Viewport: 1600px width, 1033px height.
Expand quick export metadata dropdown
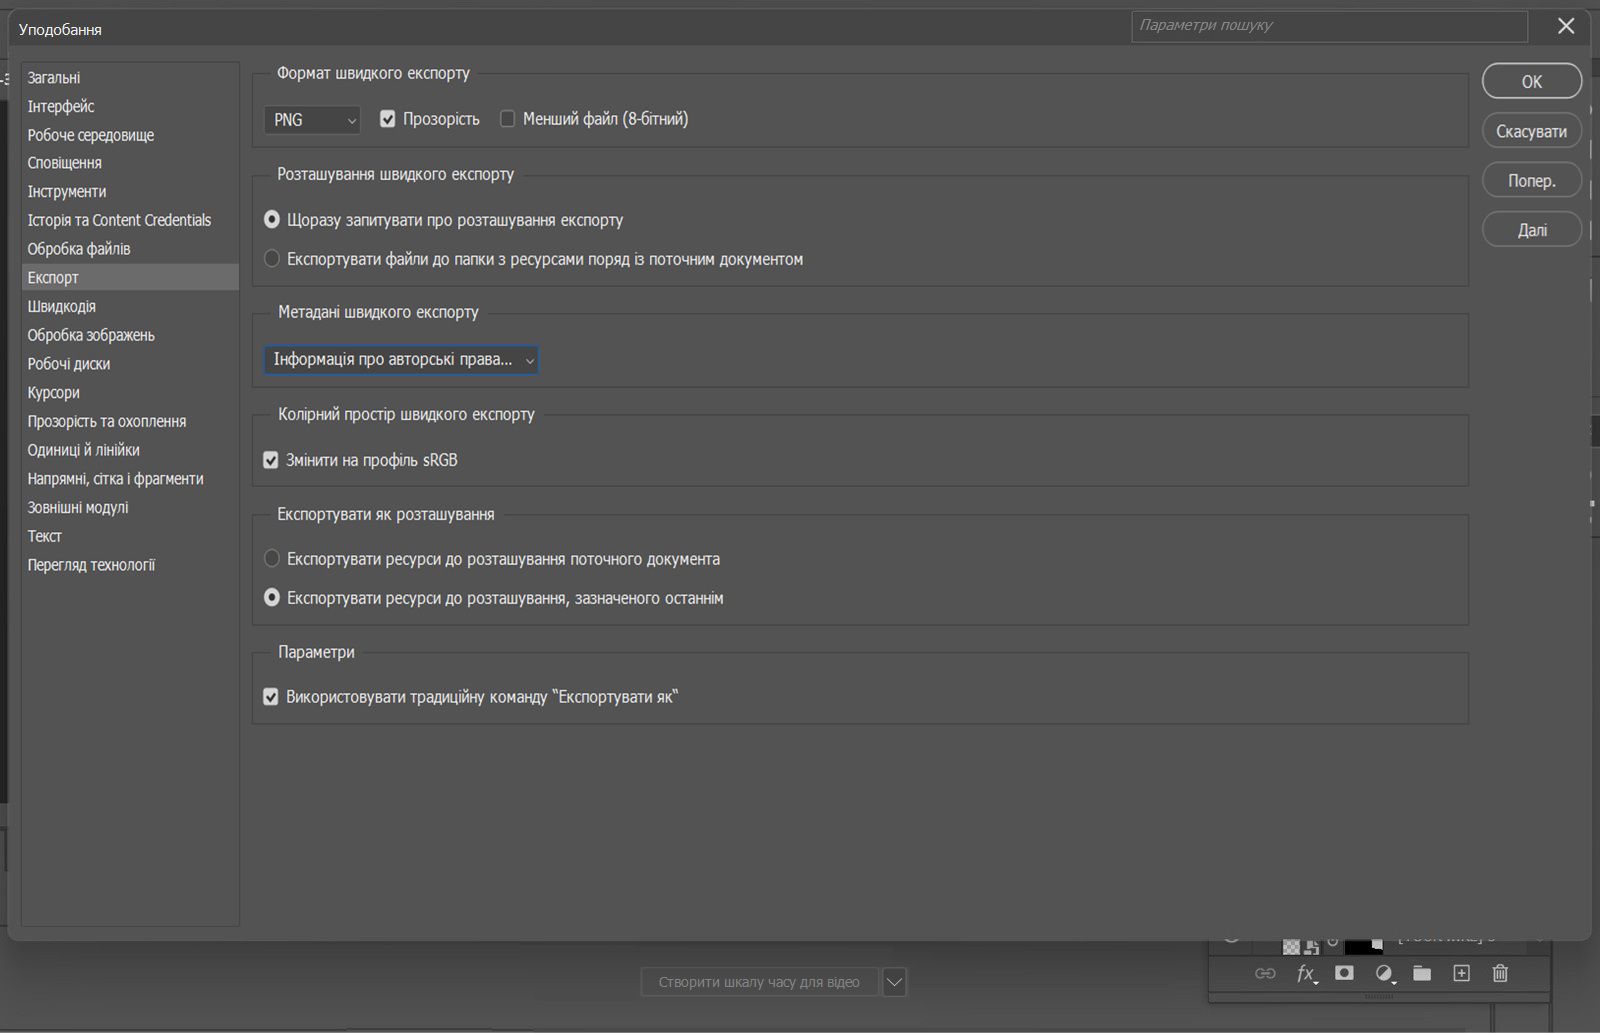pos(401,360)
